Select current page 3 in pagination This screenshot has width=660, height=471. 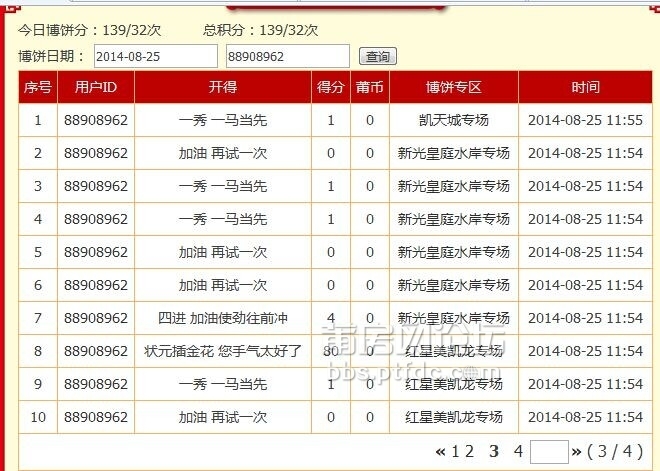coord(494,452)
